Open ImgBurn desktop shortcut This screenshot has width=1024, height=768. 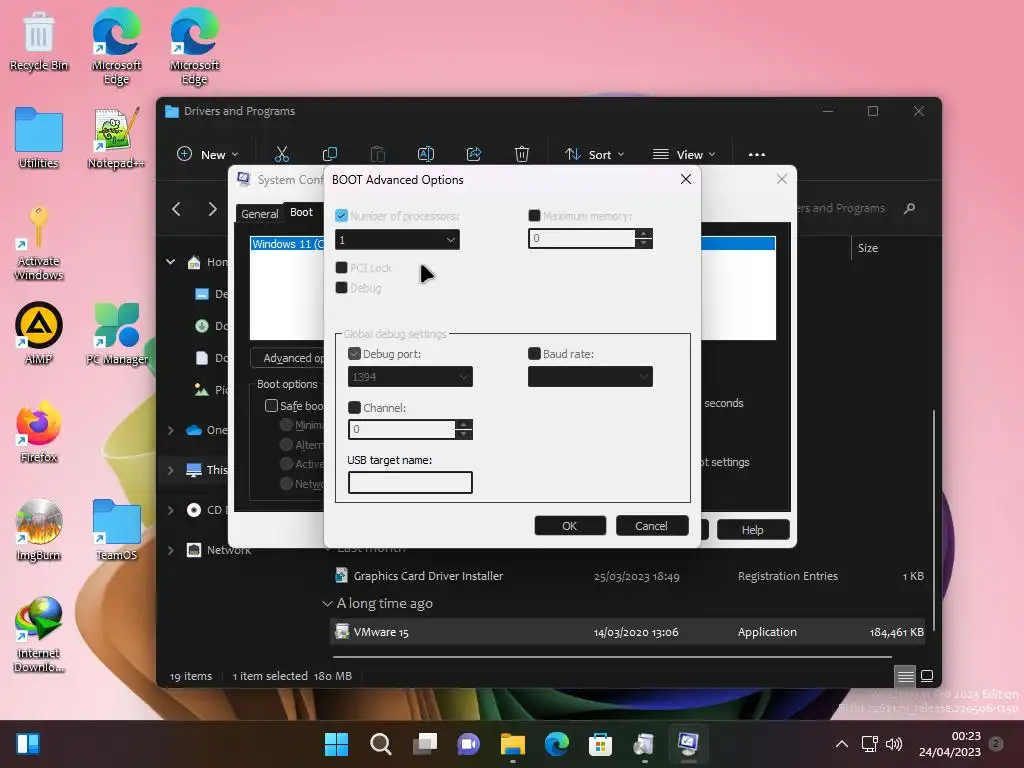pyautogui.click(x=39, y=530)
